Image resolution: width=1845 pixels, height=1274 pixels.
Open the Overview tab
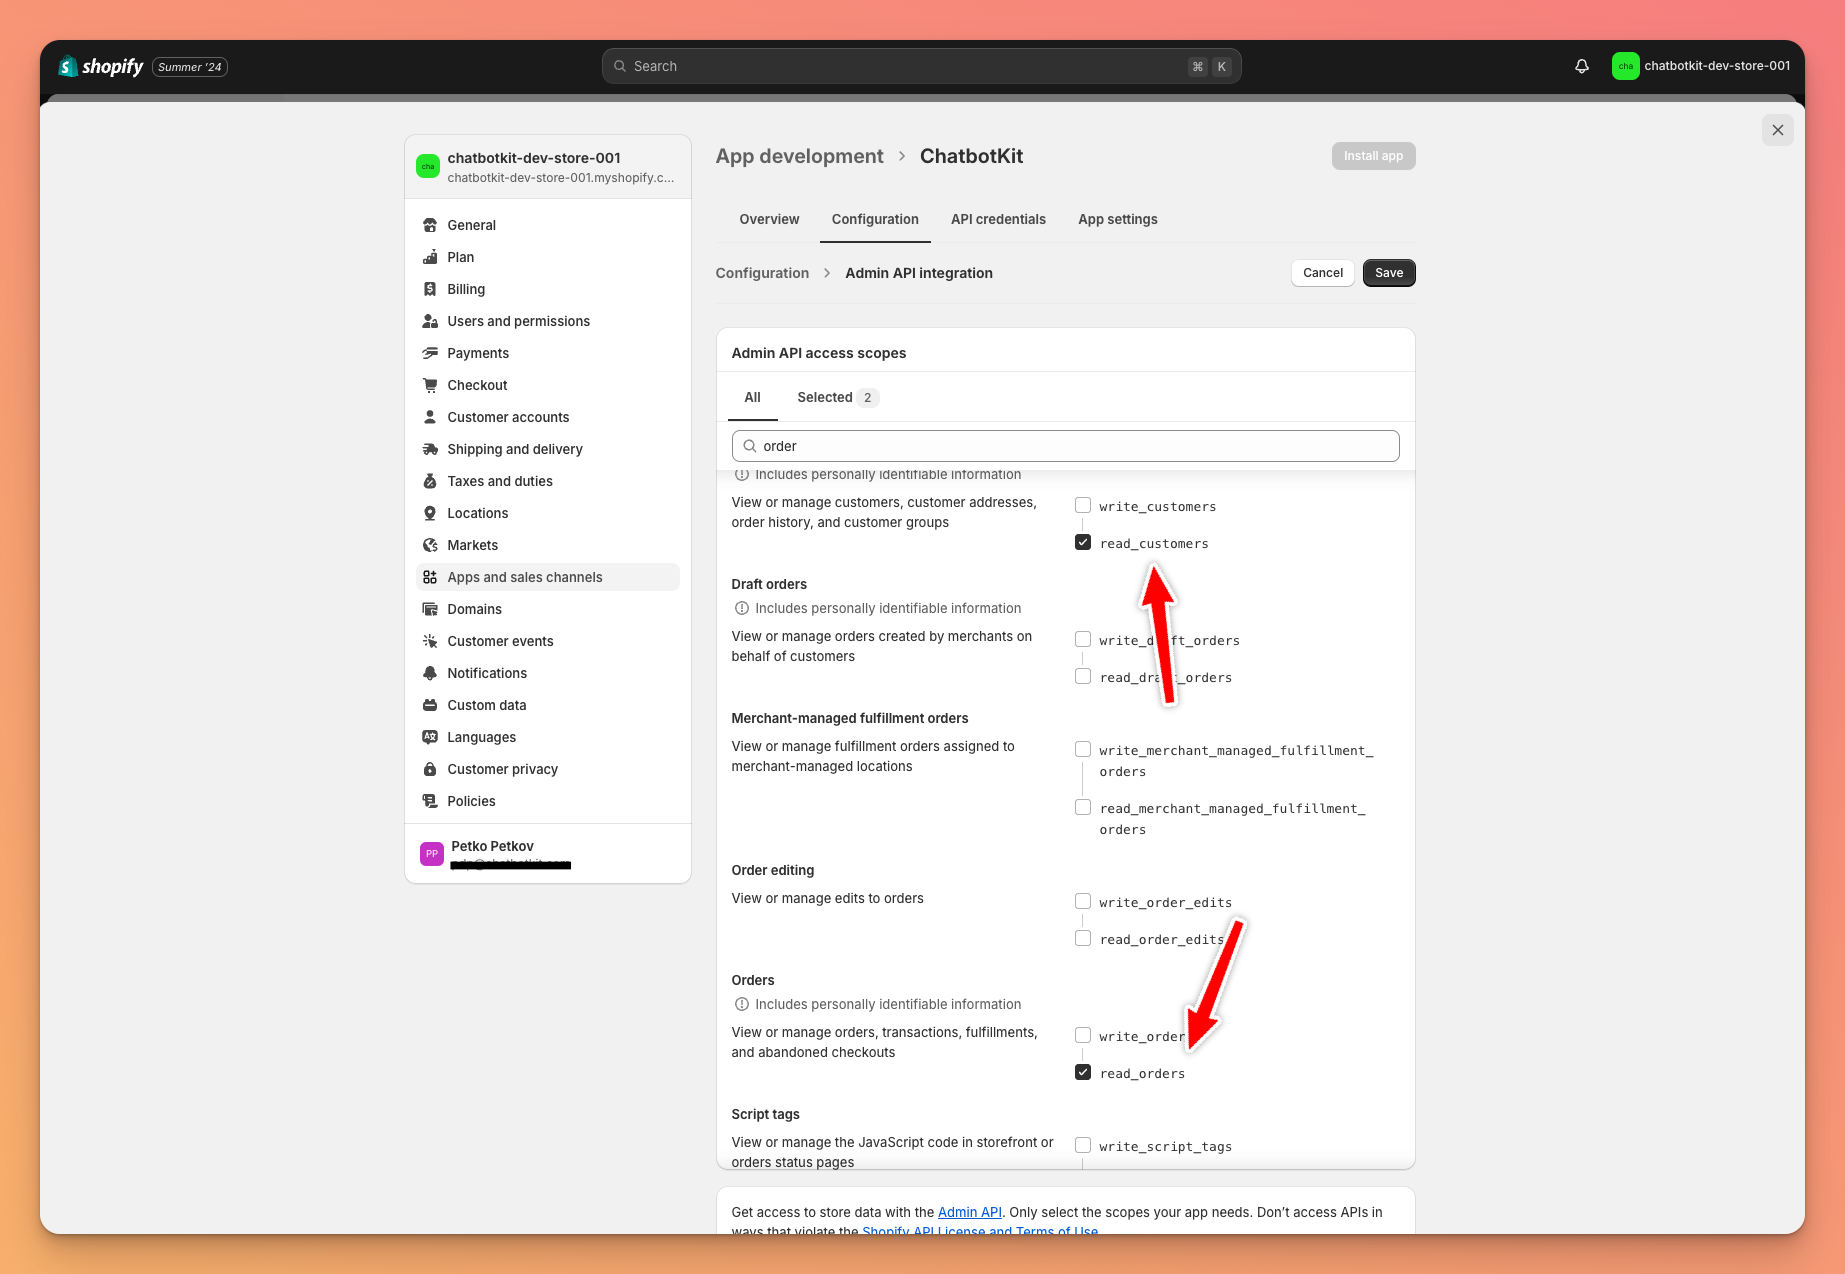pos(769,219)
